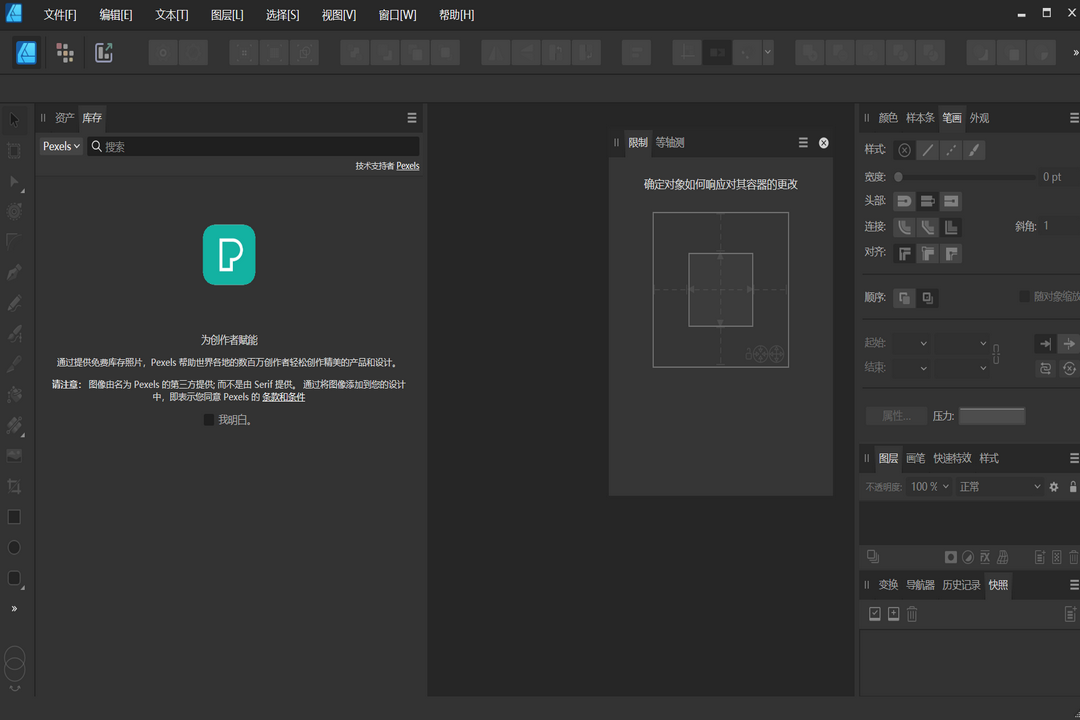Open the Pexels link

tap(407, 165)
